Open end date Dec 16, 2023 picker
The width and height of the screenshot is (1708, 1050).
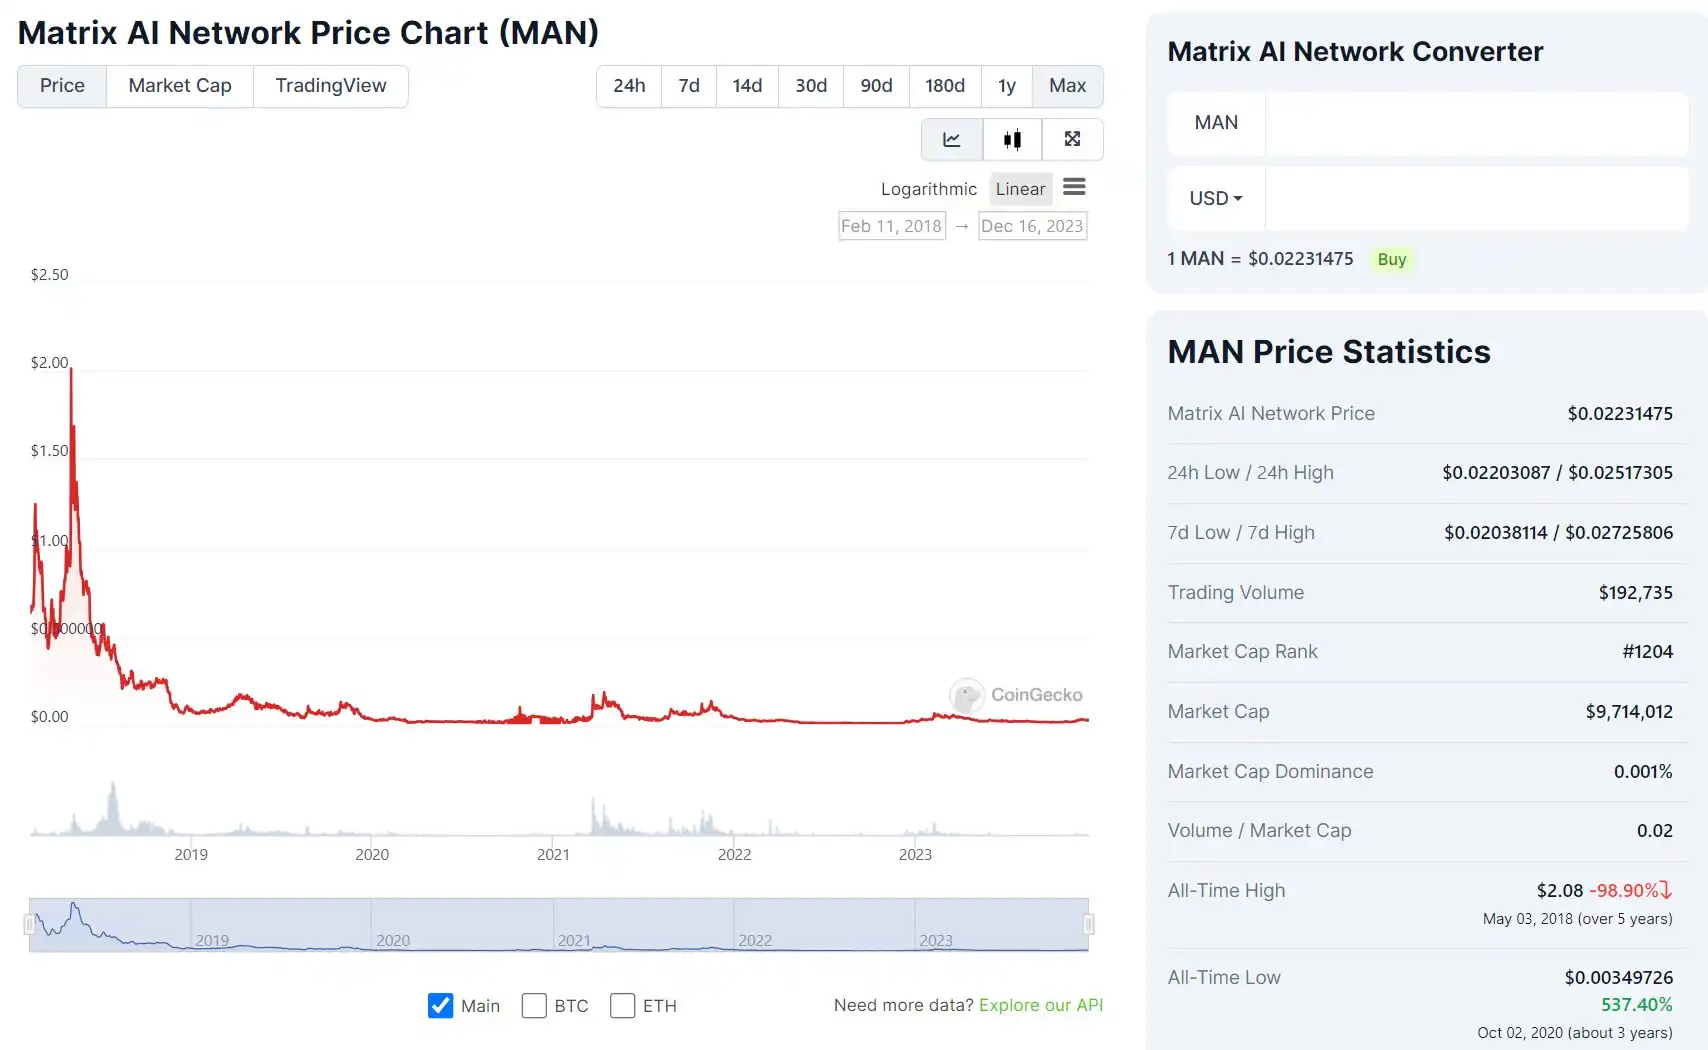(x=1032, y=226)
